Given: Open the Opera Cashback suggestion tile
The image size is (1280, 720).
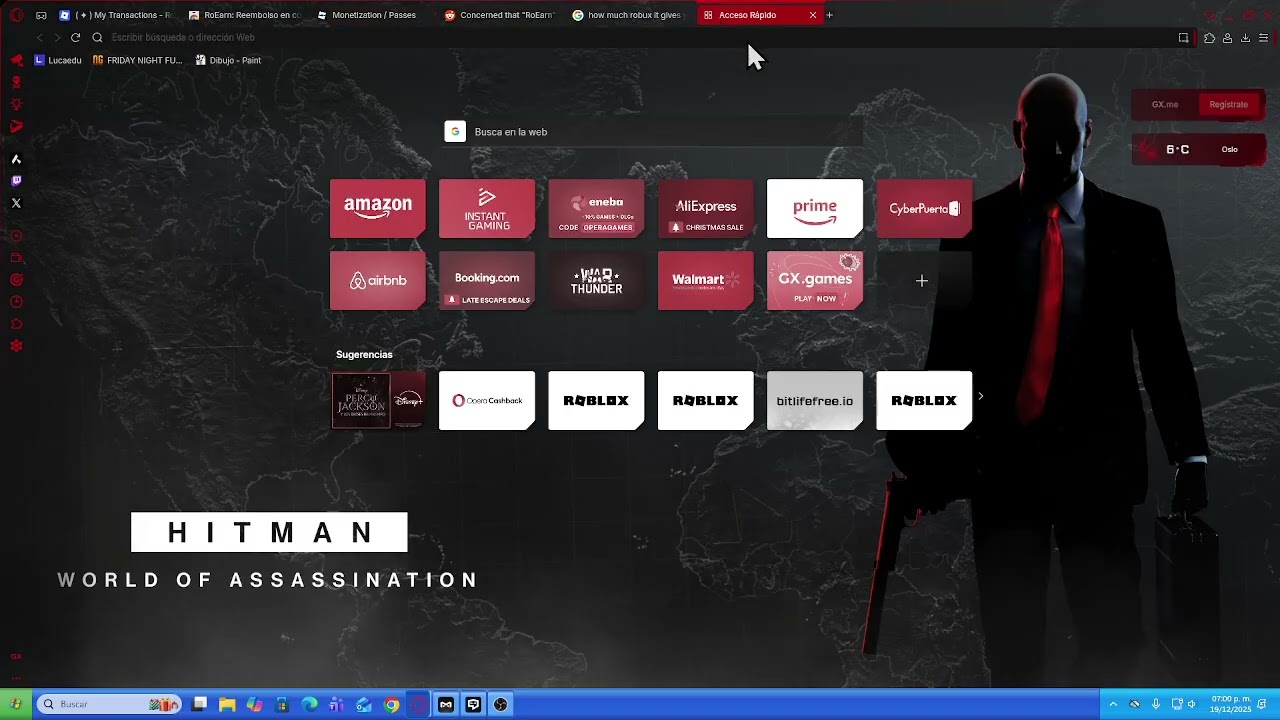Looking at the screenshot, I should pos(487,400).
